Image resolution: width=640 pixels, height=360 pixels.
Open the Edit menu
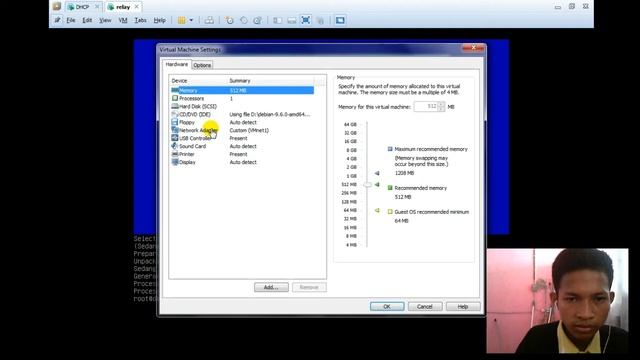(87, 20)
